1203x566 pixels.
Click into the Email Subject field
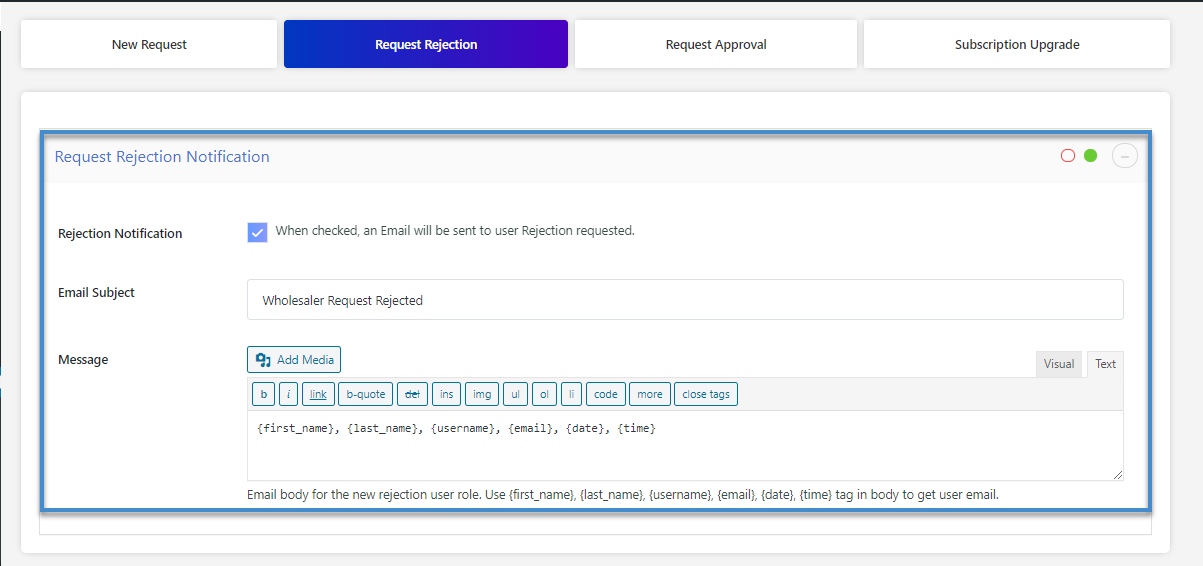coord(685,300)
